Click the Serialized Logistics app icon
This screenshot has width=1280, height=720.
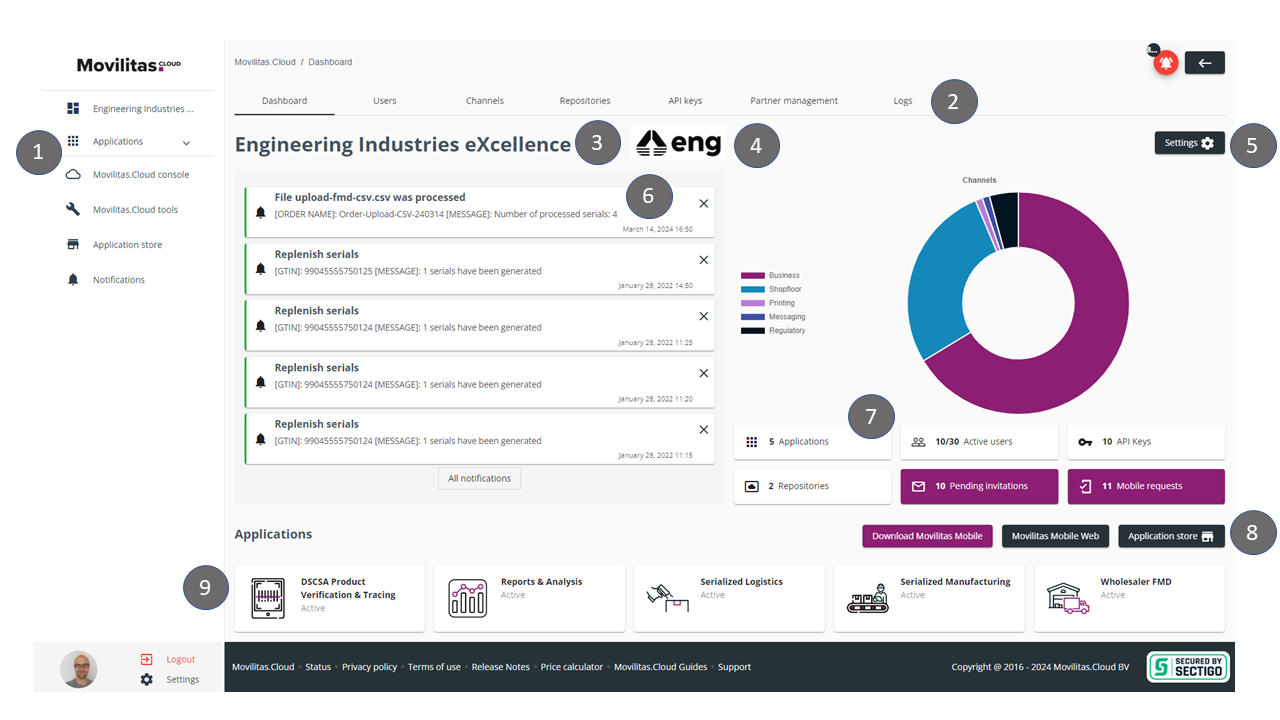point(667,598)
